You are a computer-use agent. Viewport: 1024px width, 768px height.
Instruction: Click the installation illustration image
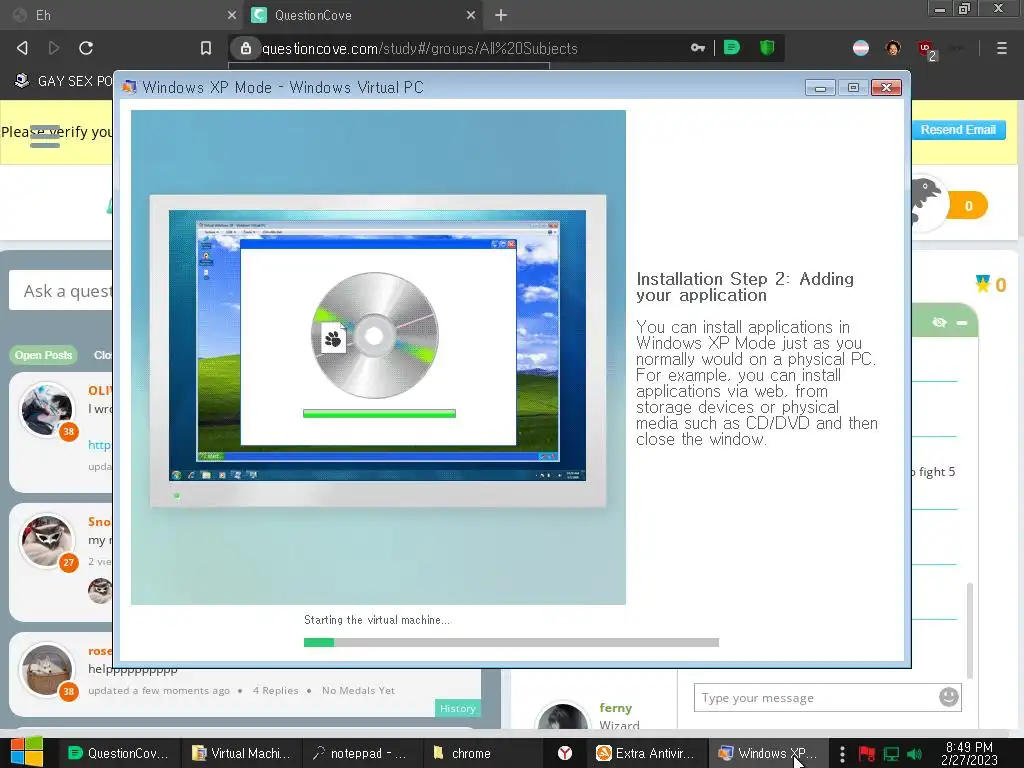point(378,357)
